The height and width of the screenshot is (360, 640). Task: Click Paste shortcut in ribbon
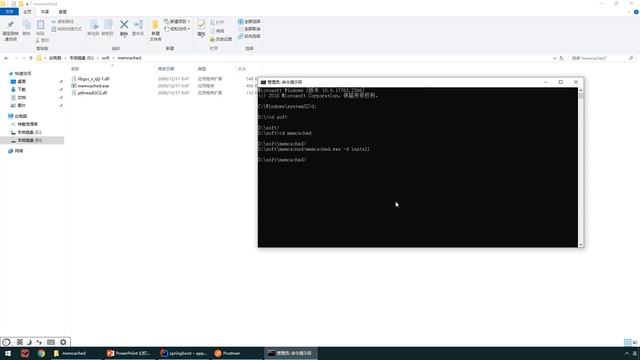[67, 29]
